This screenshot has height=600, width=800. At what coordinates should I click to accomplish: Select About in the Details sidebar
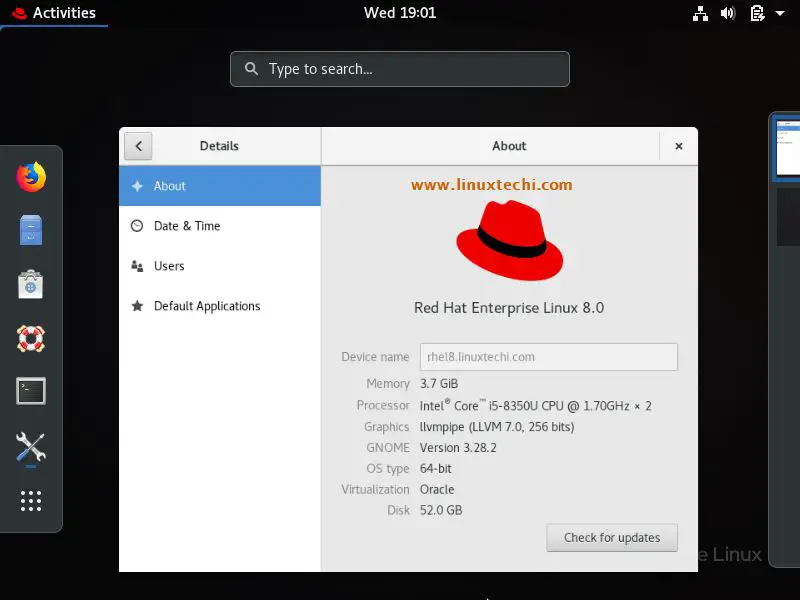point(220,186)
